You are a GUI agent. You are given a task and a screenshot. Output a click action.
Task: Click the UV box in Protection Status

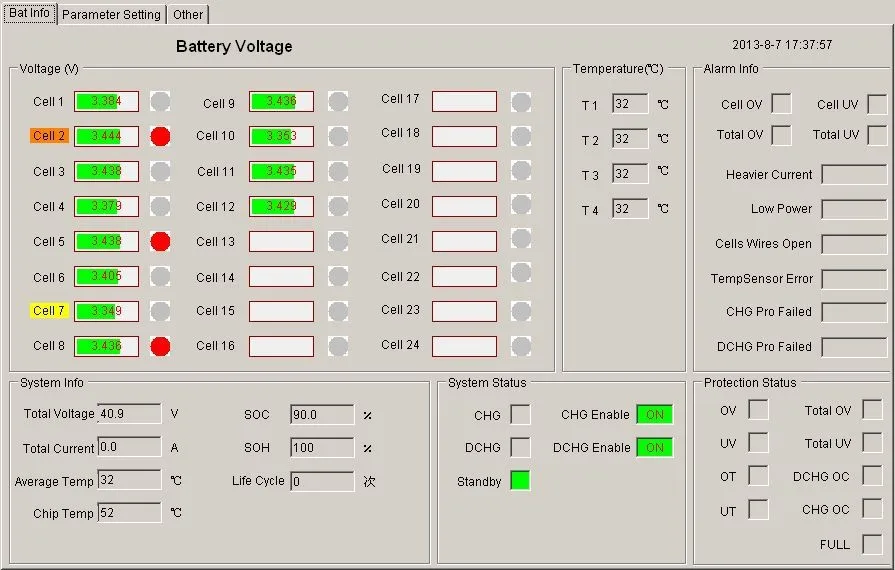[758, 443]
